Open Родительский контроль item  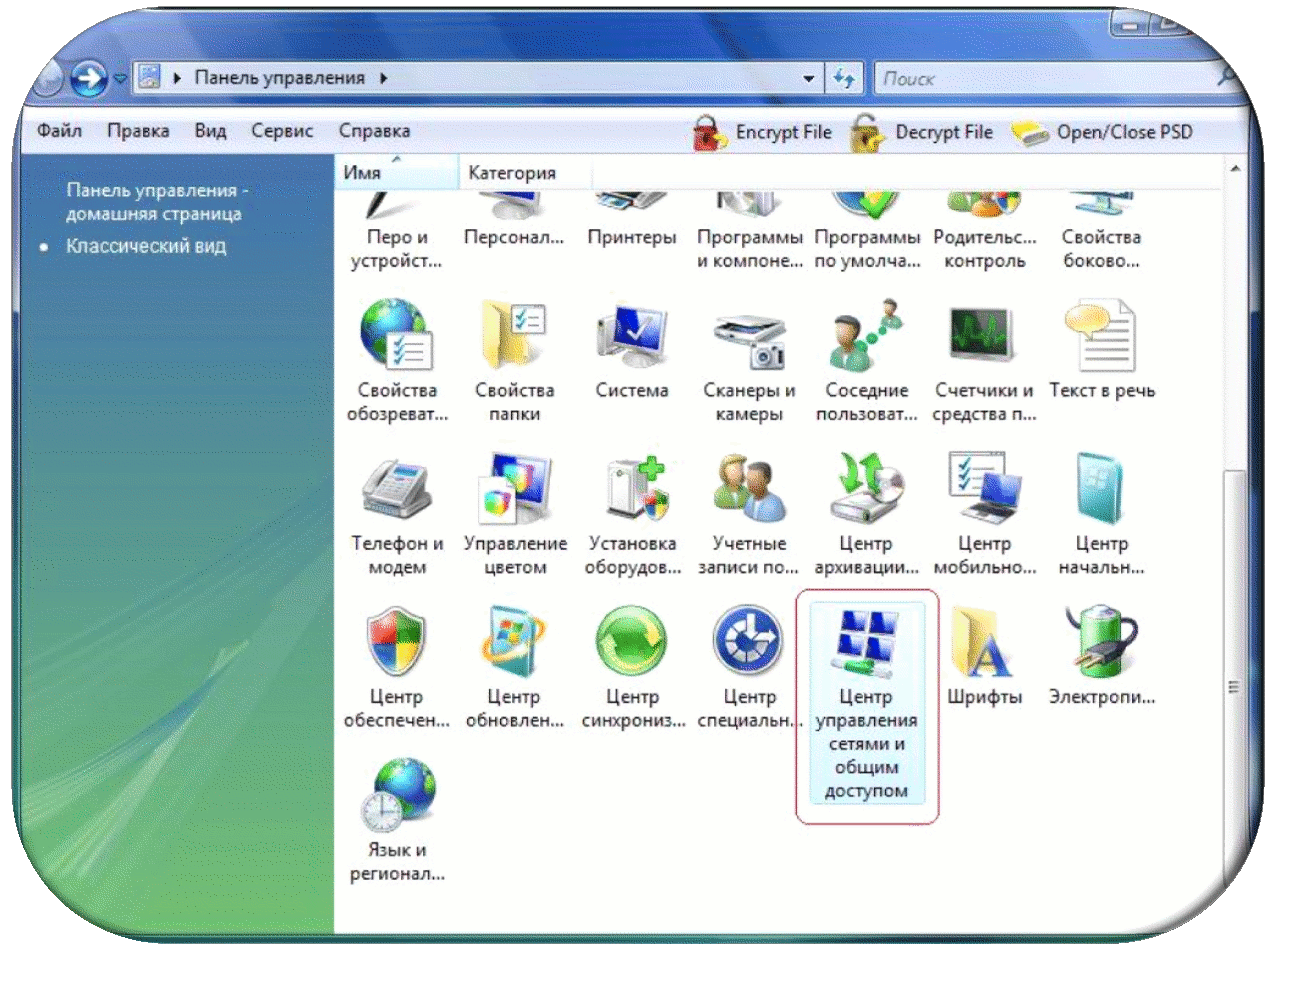(x=984, y=230)
